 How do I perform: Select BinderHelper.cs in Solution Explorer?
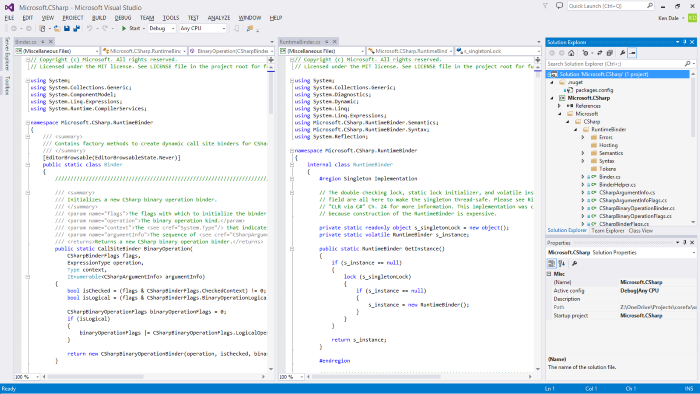(617, 185)
